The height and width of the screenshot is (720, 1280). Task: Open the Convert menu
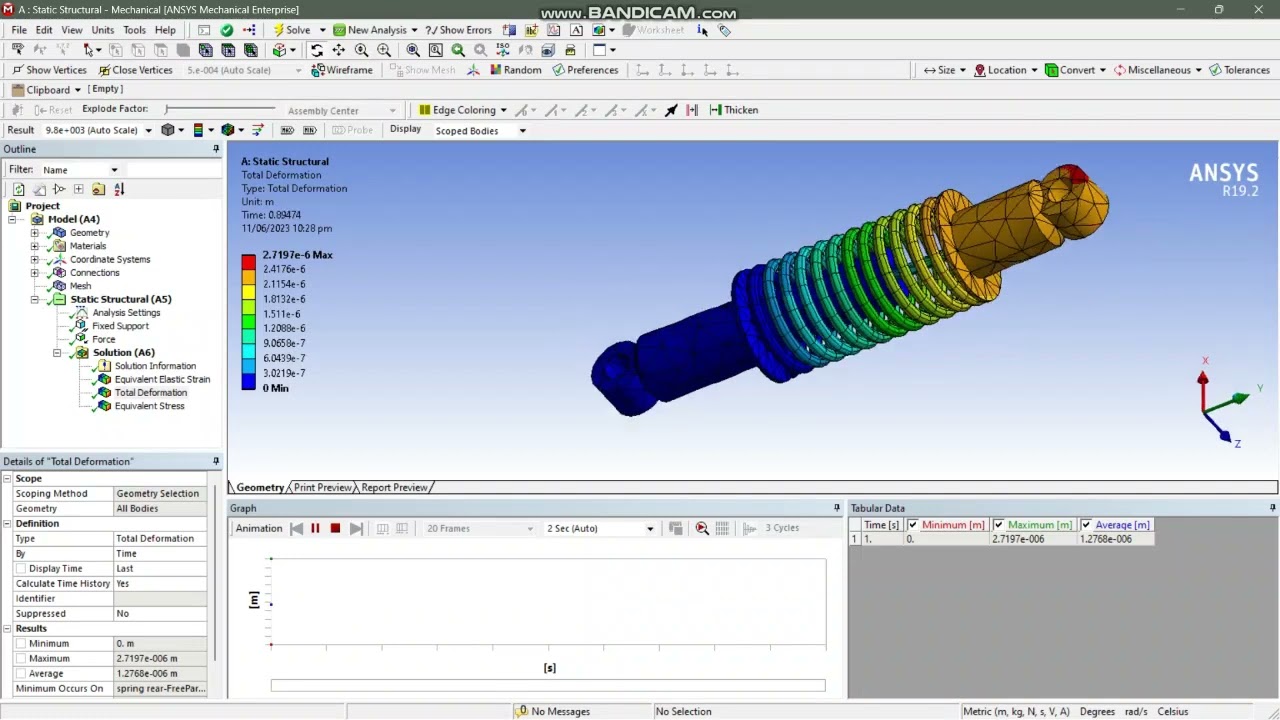[1075, 70]
